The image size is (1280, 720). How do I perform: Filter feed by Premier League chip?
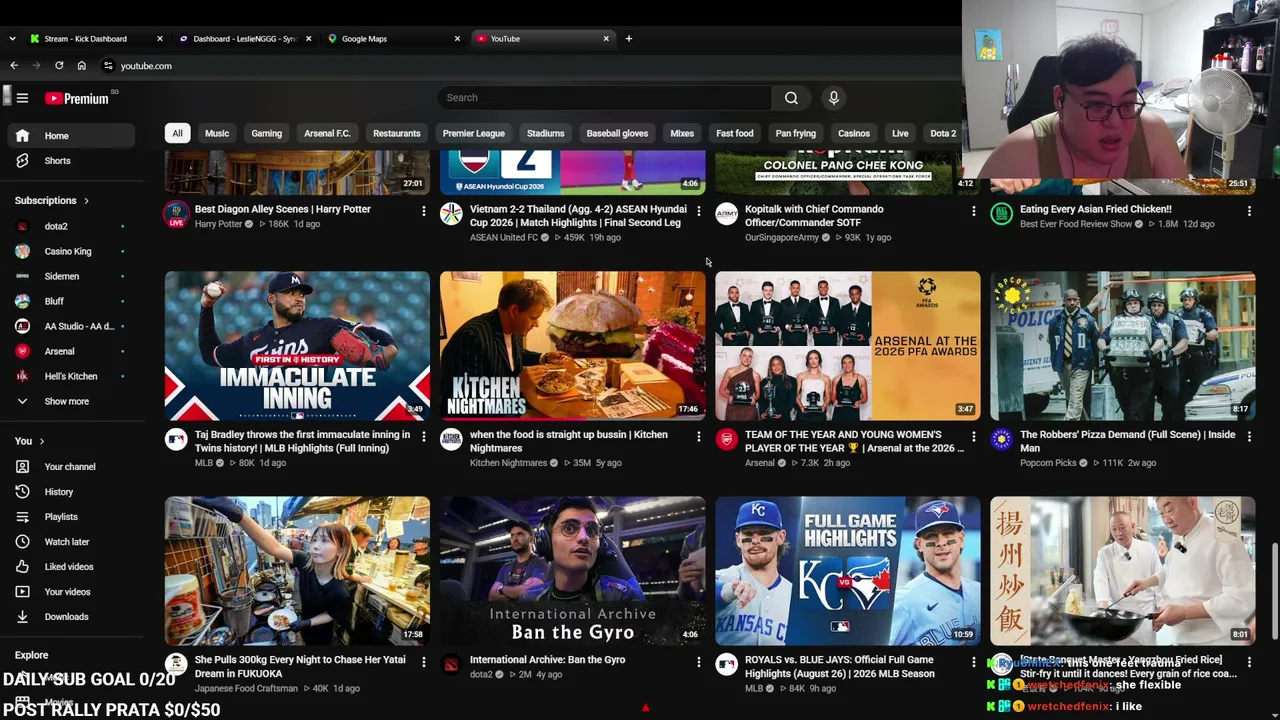tap(474, 133)
